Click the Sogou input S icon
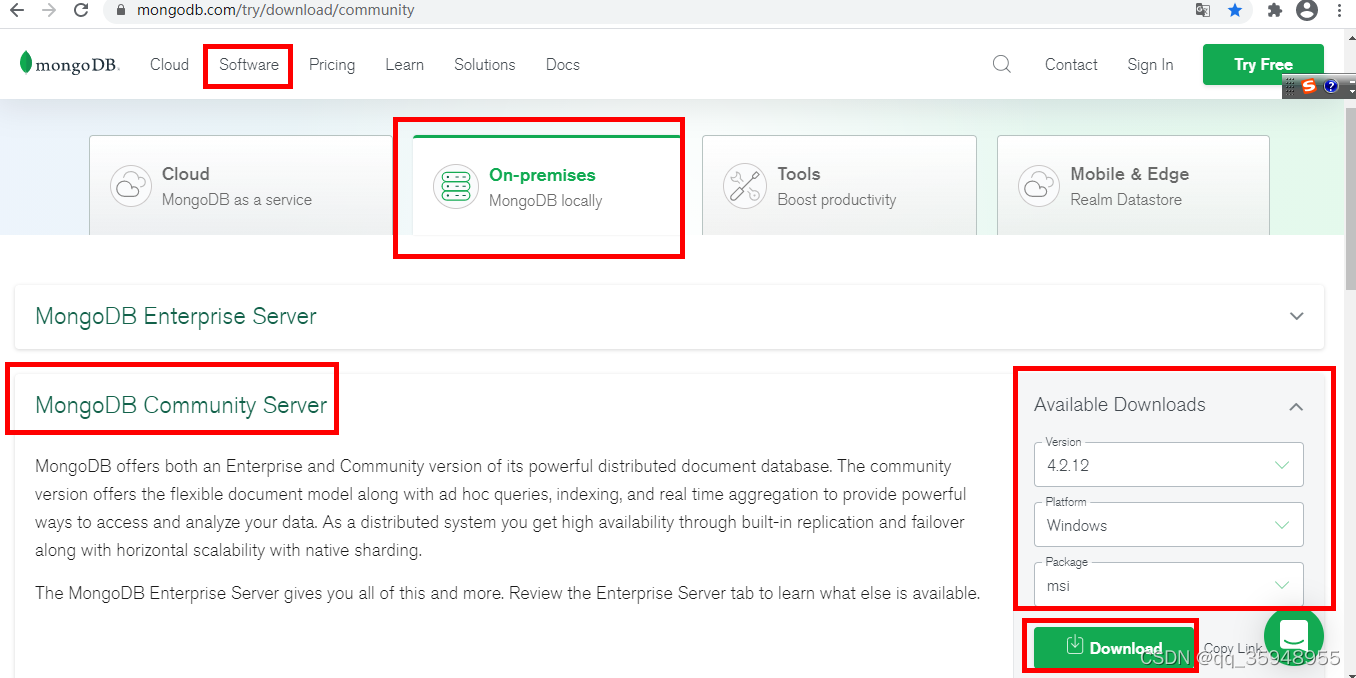 coord(1309,87)
